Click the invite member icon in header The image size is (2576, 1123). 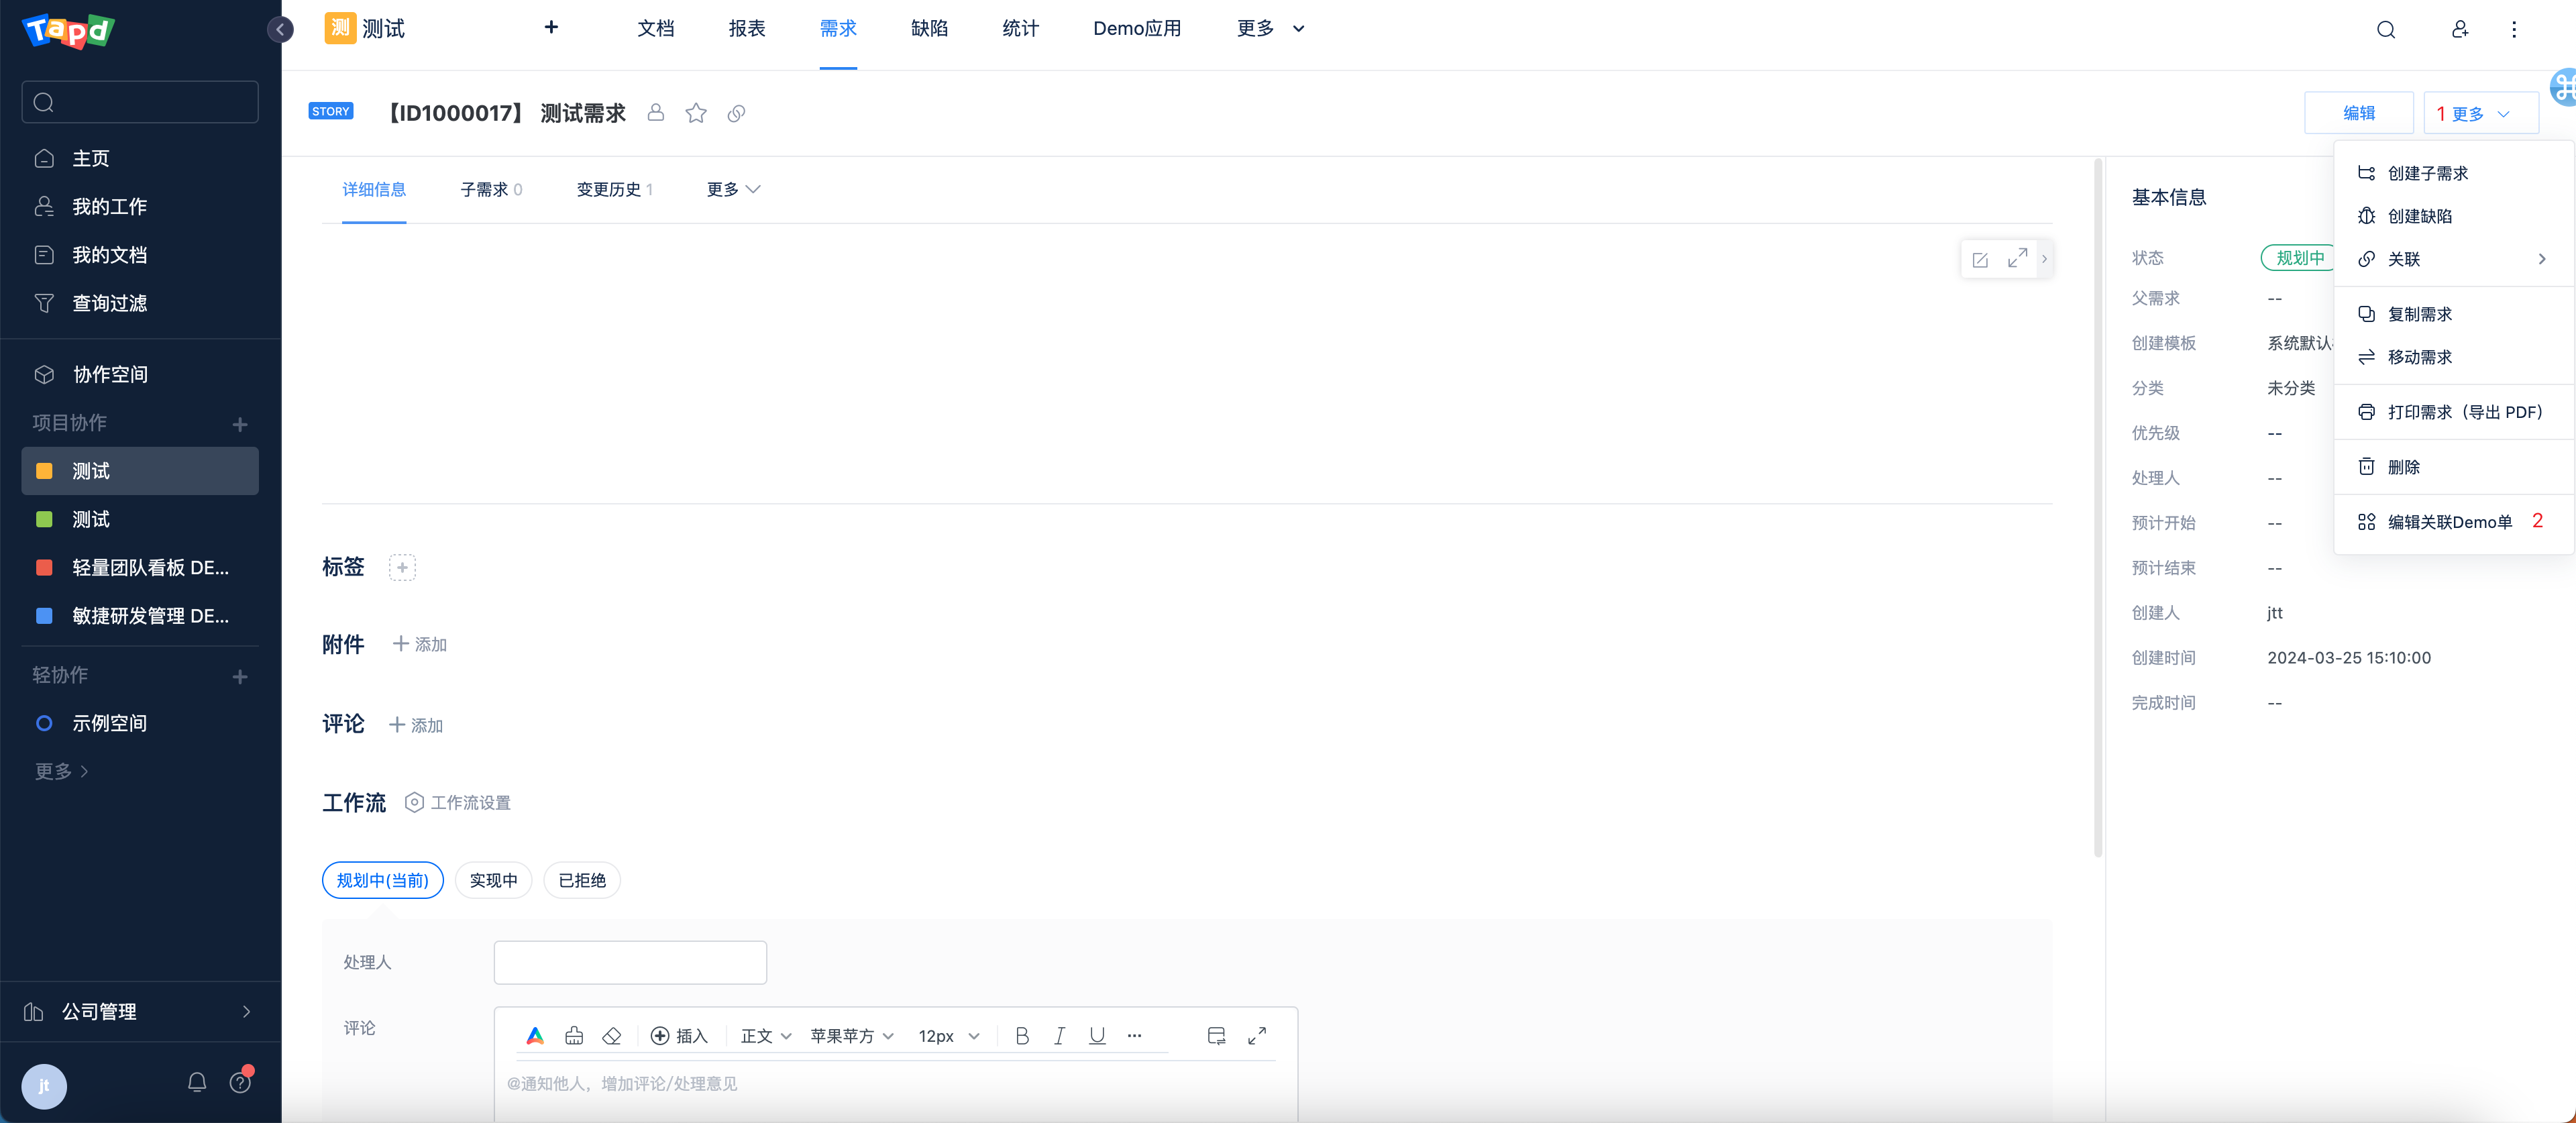tap(2460, 29)
